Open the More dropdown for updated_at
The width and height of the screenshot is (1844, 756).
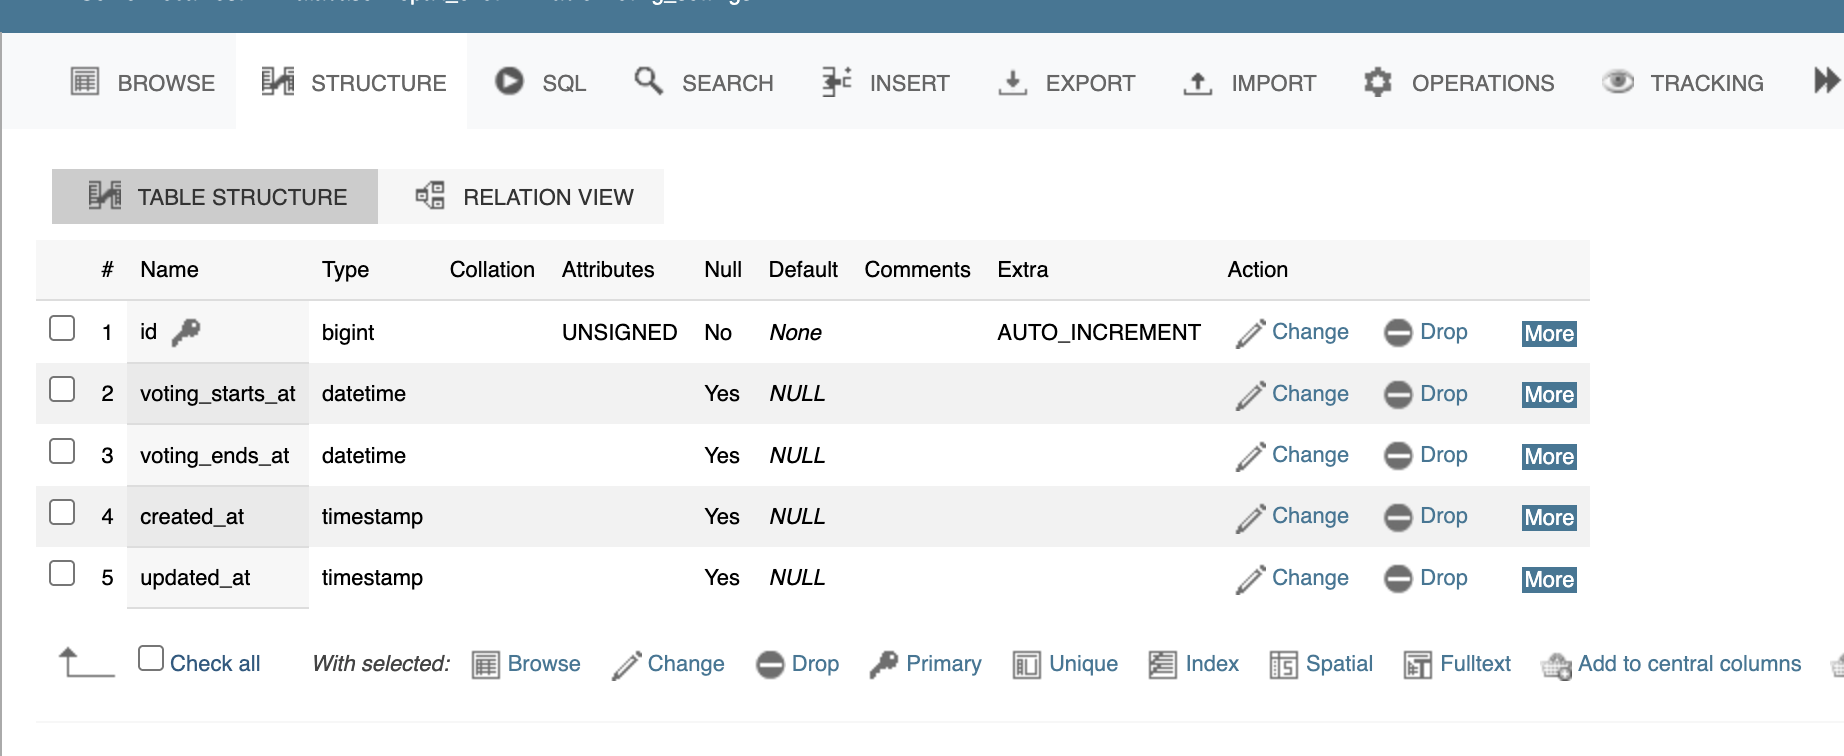(x=1548, y=579)
